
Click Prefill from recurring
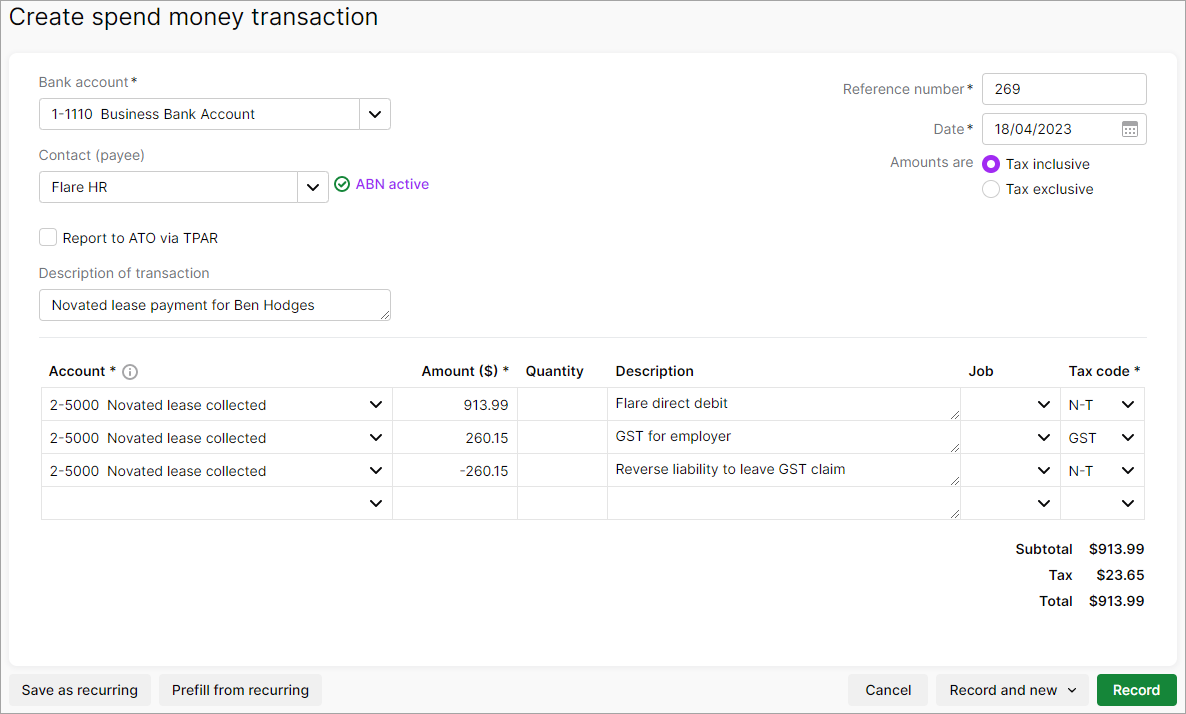[x=240, y=690]
